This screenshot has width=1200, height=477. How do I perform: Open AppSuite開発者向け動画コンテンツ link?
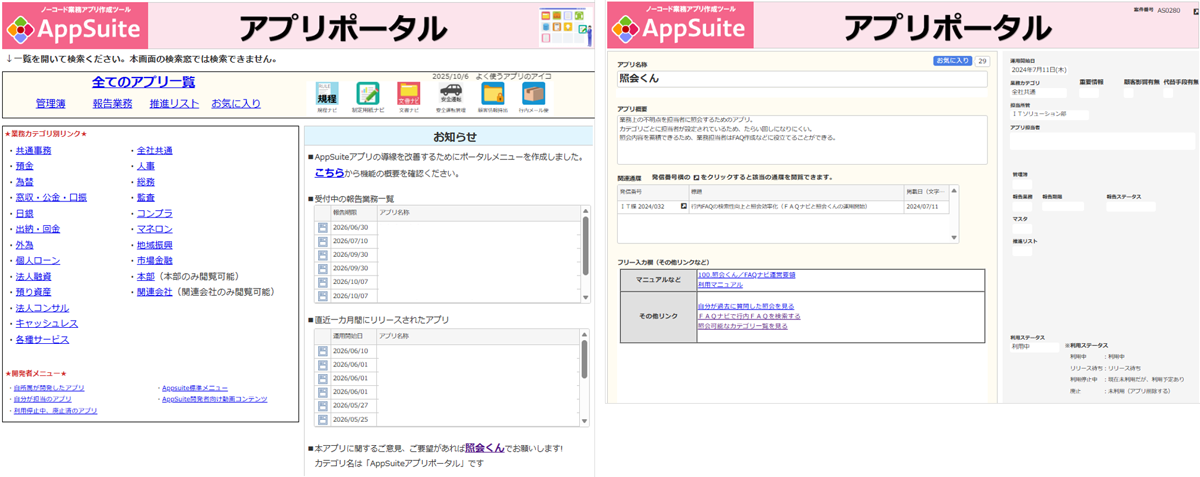[214, 398]
